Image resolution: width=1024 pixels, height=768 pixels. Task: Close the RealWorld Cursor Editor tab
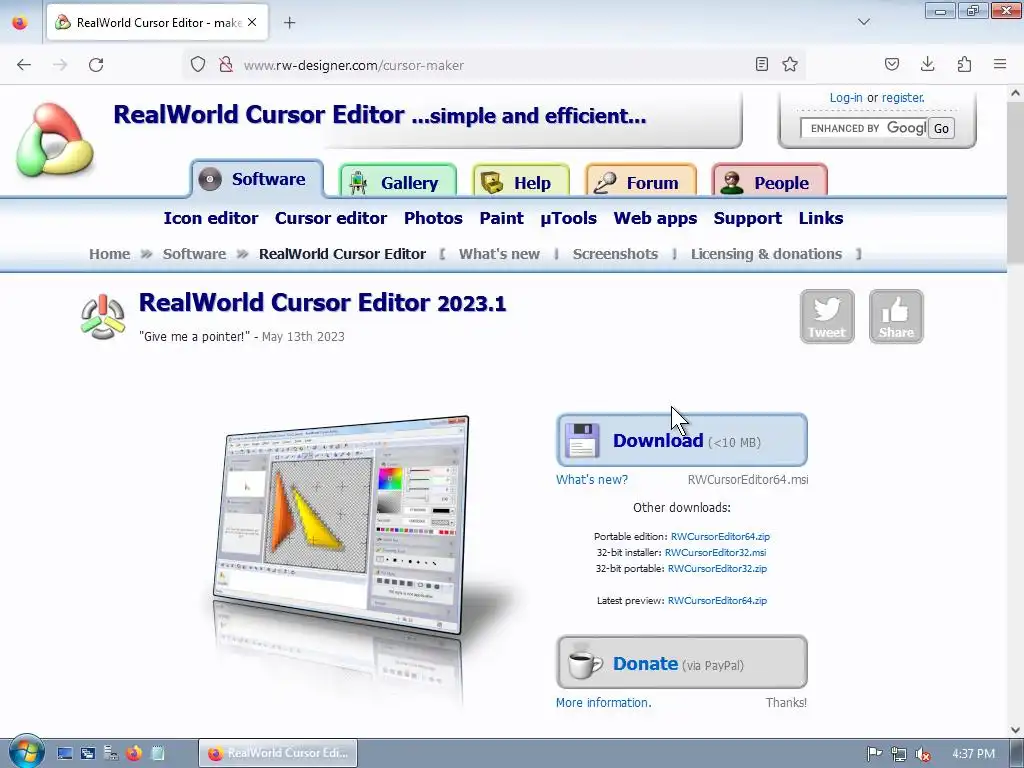(252, 22)
